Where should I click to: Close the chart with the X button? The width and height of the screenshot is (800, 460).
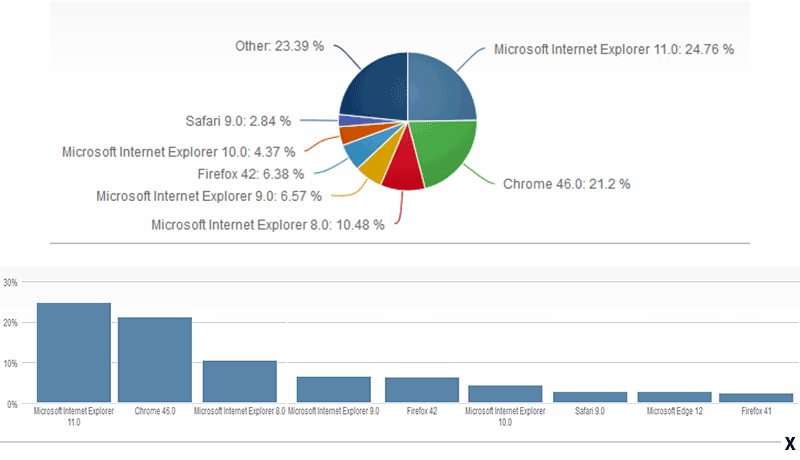point(790,444)
